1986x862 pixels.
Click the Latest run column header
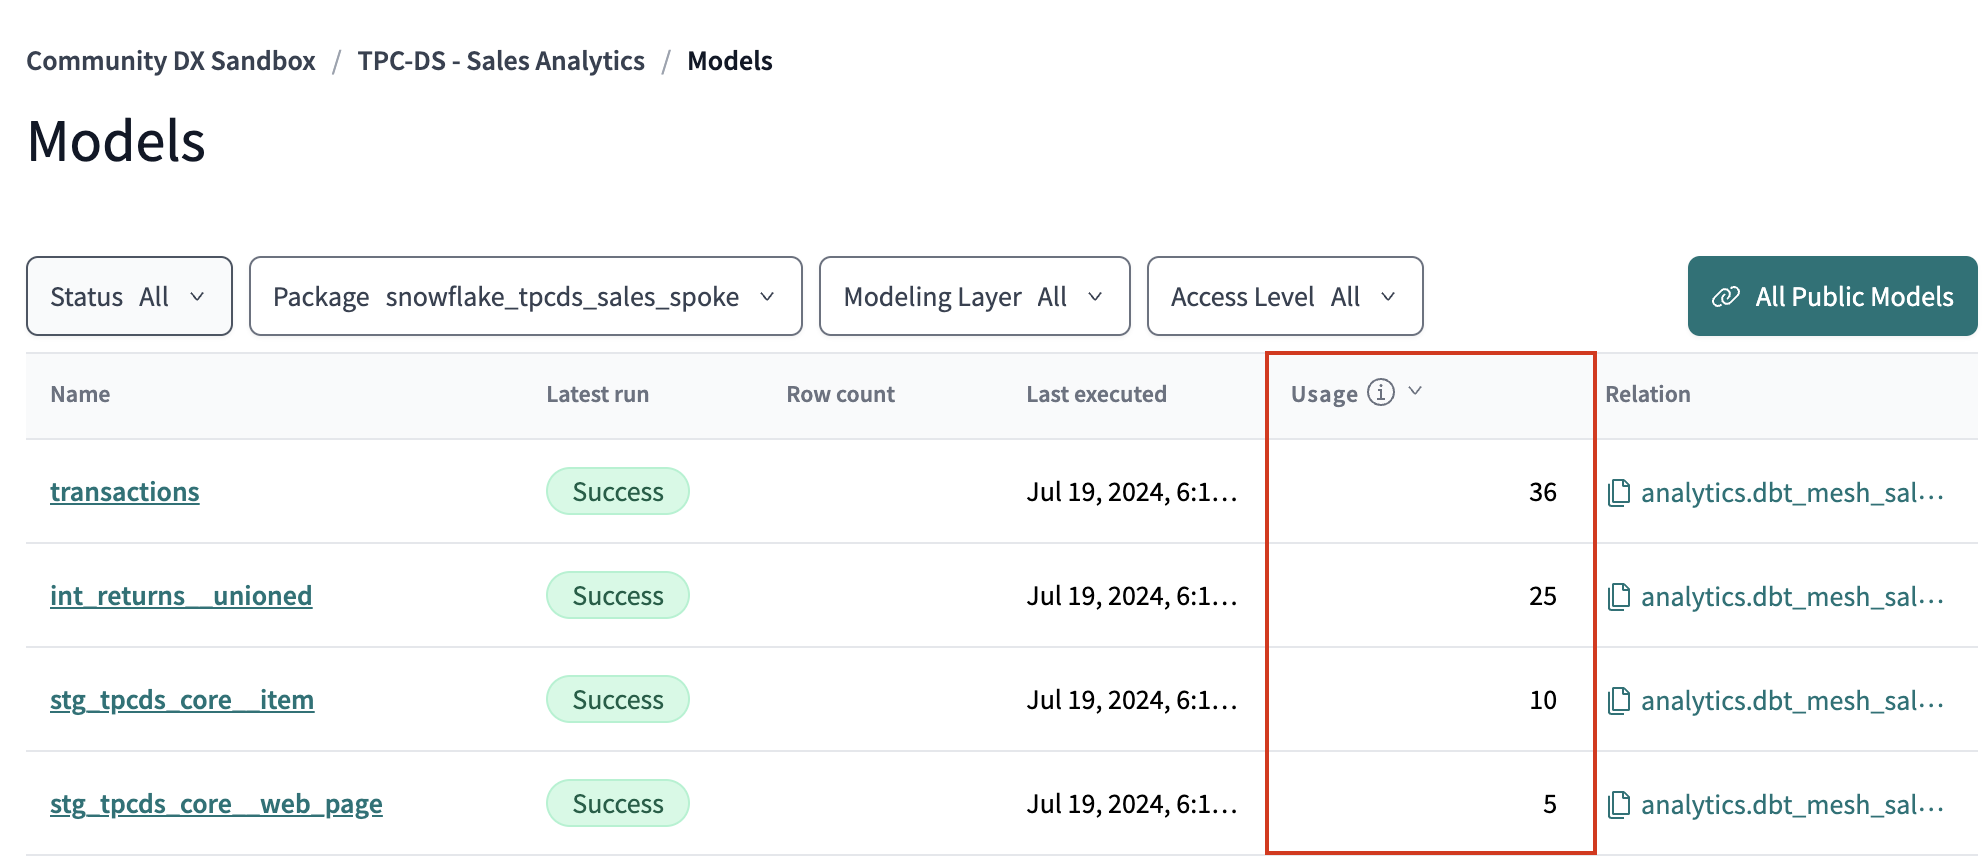pos(597,394)
